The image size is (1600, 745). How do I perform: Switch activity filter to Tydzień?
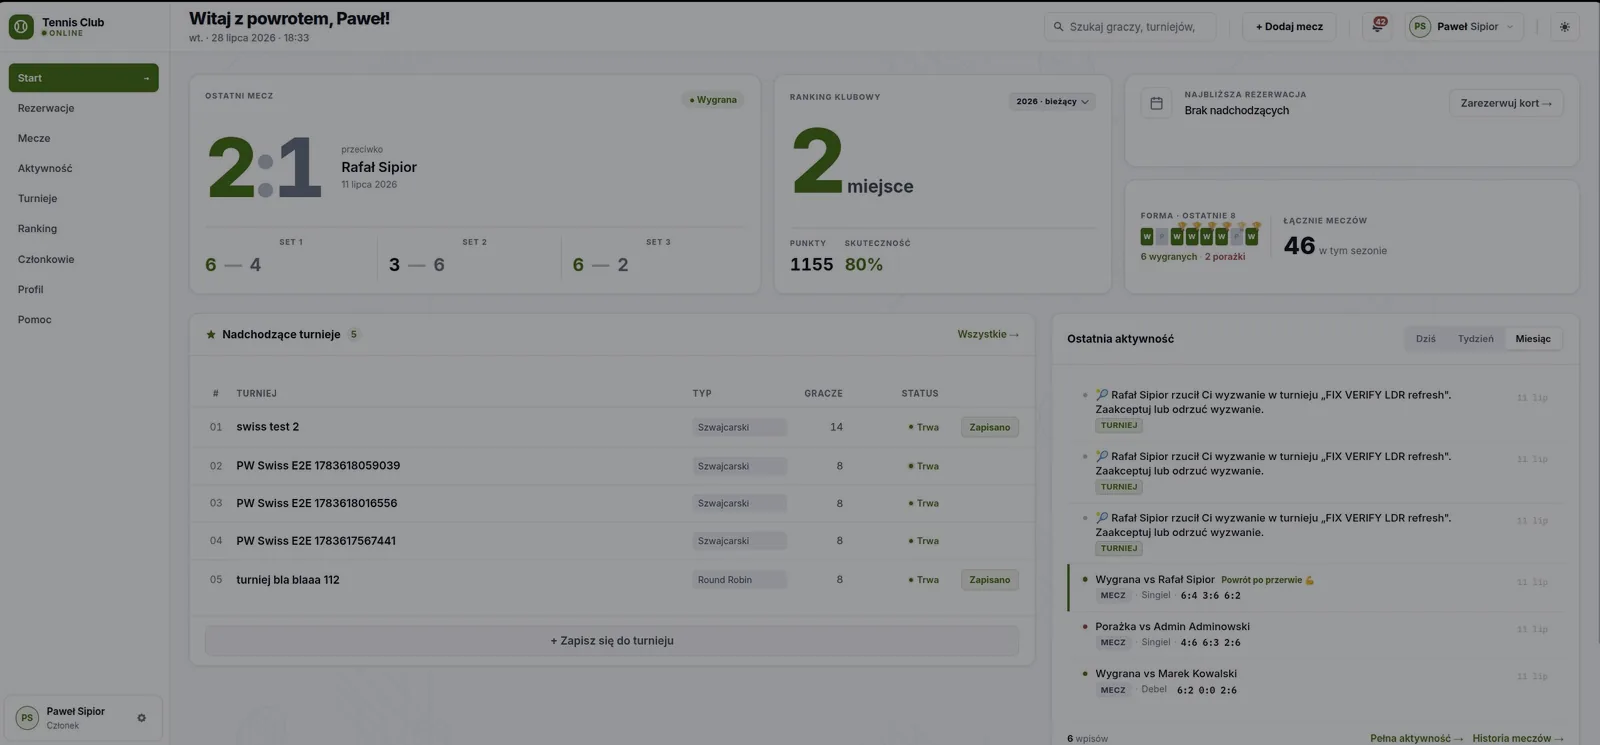pos(1476,339)
